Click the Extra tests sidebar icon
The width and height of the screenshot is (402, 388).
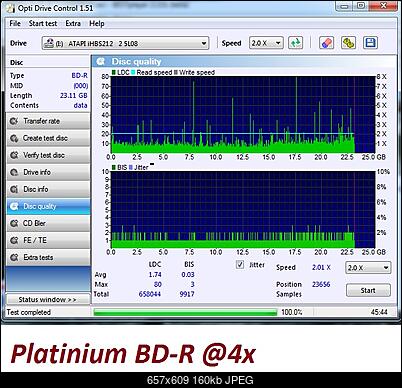point(14,257)
